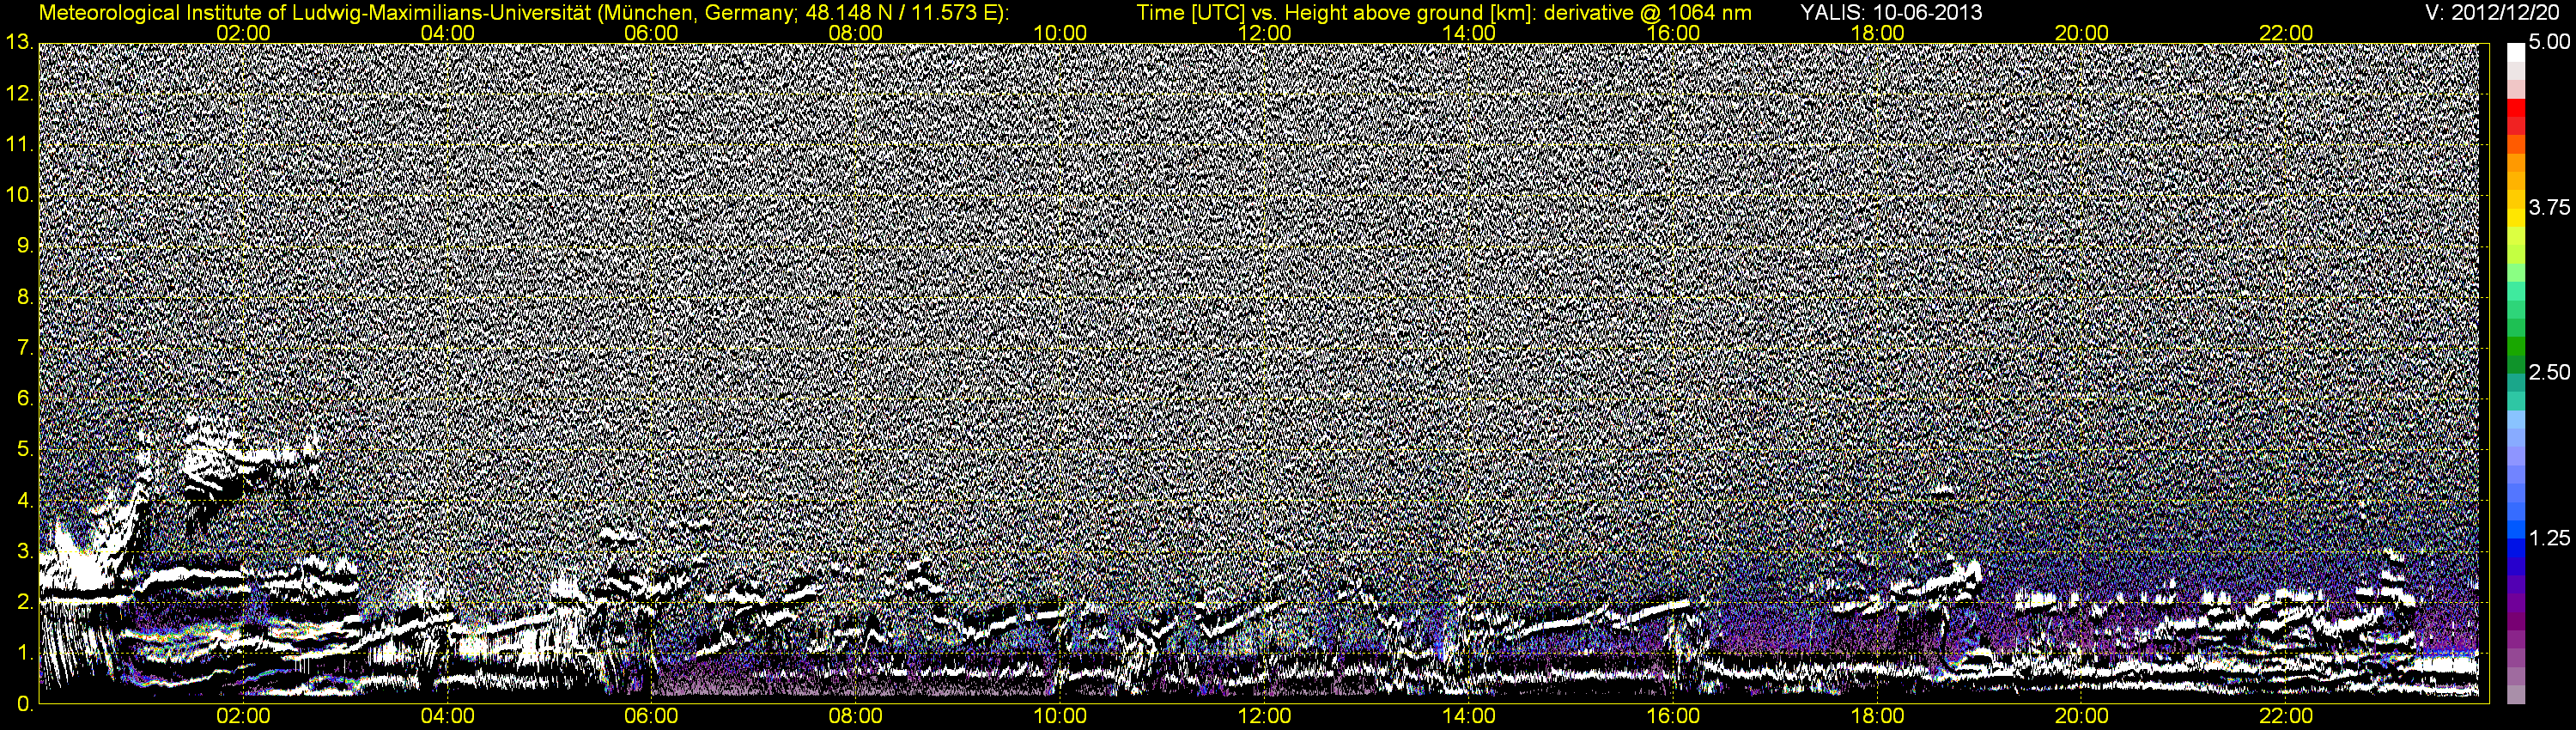Click the 02:00 label on the bottom time axis
This screenshot has width=2576, height=730.
[243, 717]
